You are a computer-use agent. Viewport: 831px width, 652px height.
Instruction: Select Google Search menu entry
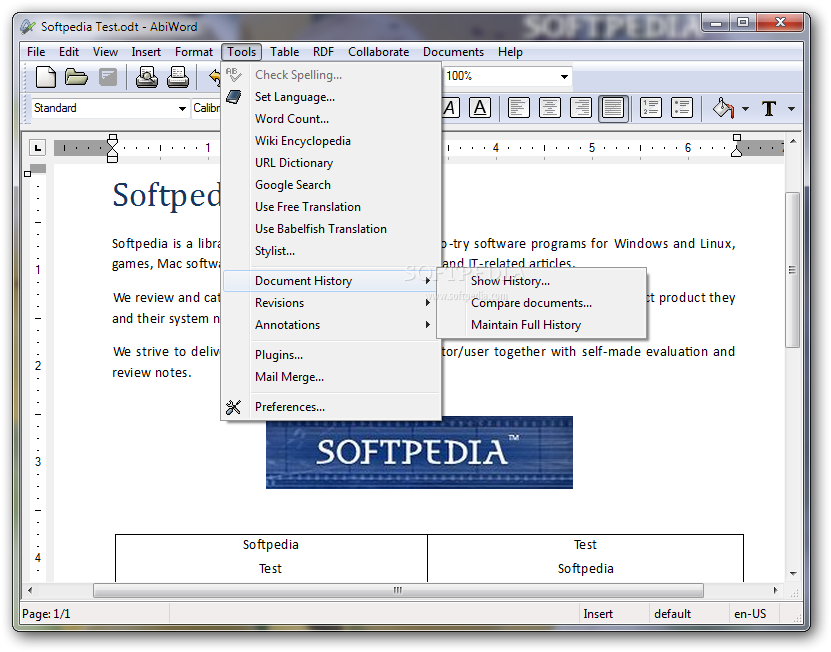pos(332,185)
